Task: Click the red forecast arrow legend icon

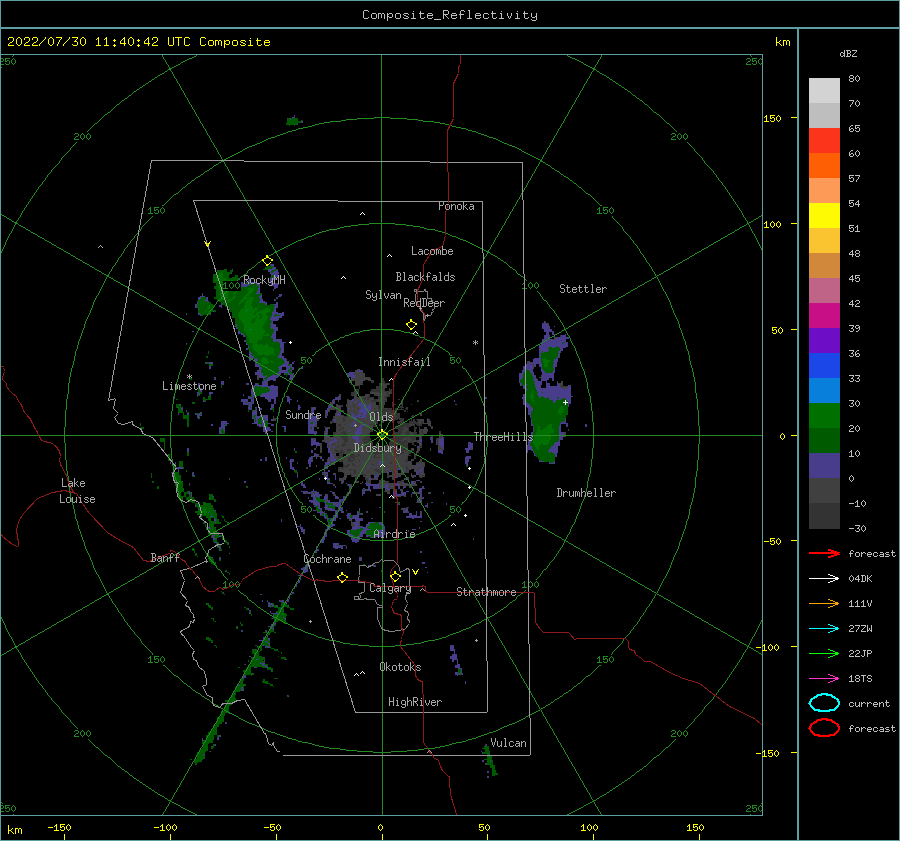Action: coord(824,553)
